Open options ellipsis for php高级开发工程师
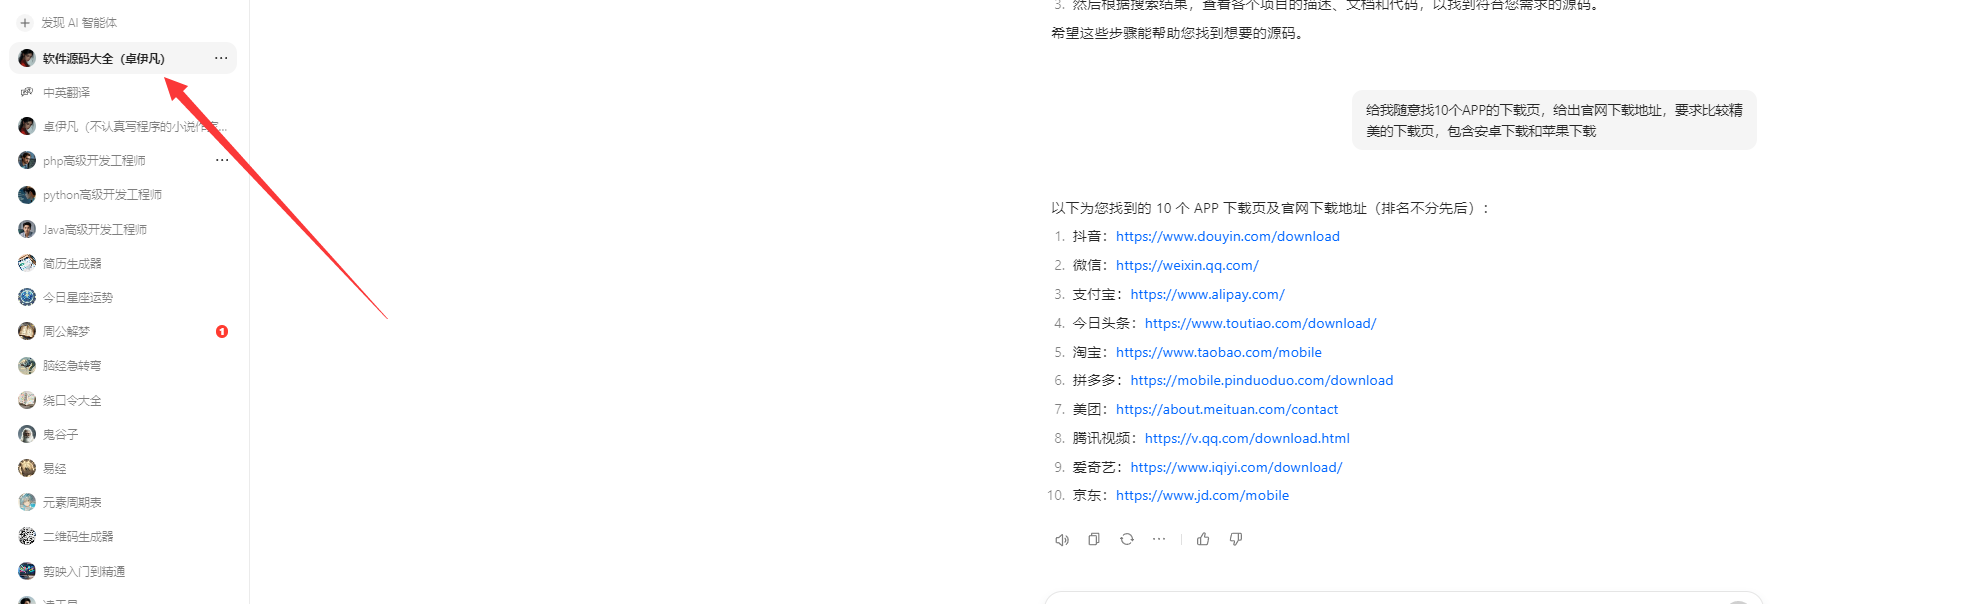The height and width of the screenshot is (604, 1985). click(221, 160)
